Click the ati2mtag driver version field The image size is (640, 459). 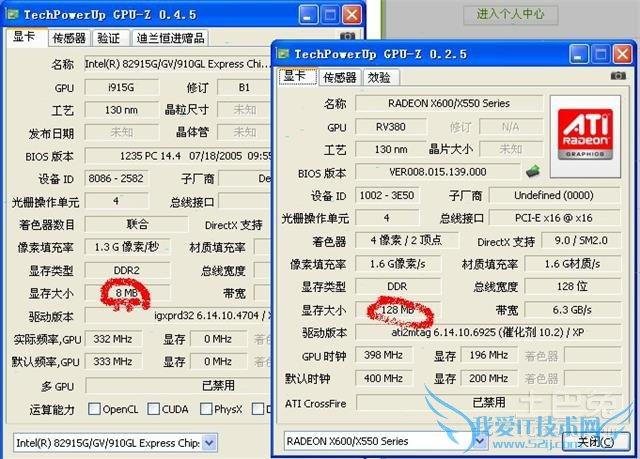[488, 332]
